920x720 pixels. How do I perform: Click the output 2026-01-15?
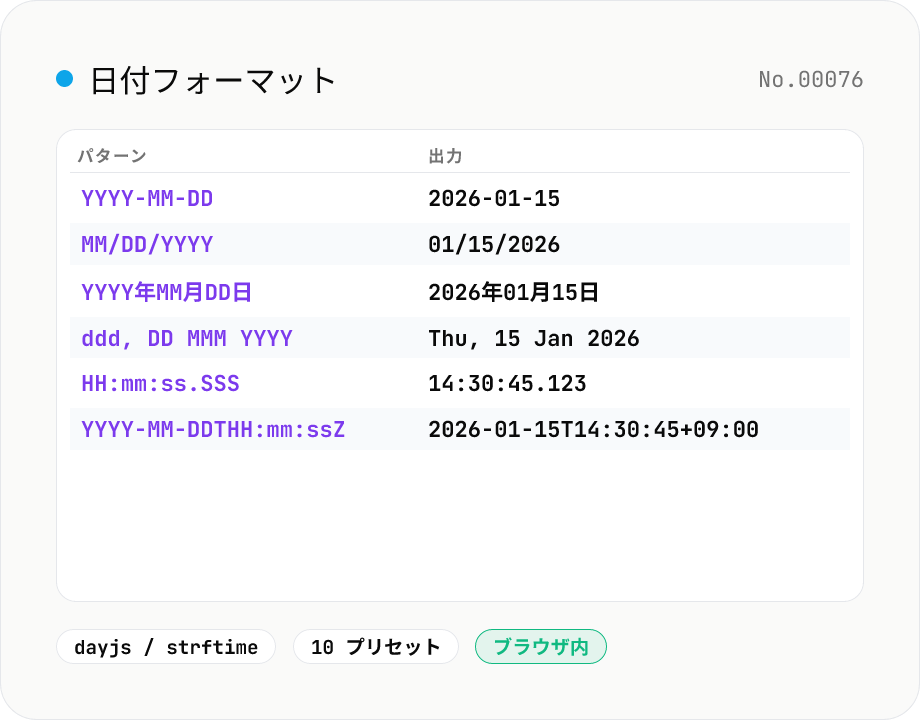click(x=494, y=198)
